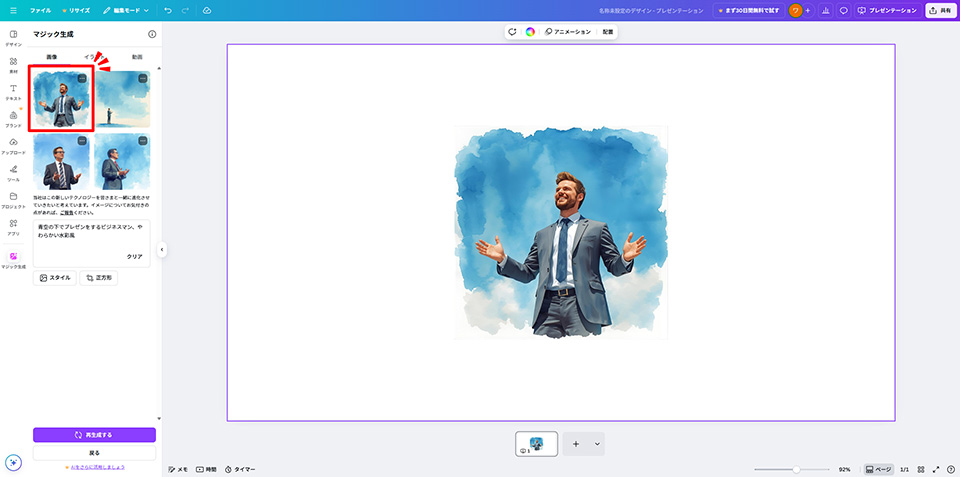Open the 素材 (Elements) sidebar panel
The image size is (960, 477).
click(x=13, y=65)
